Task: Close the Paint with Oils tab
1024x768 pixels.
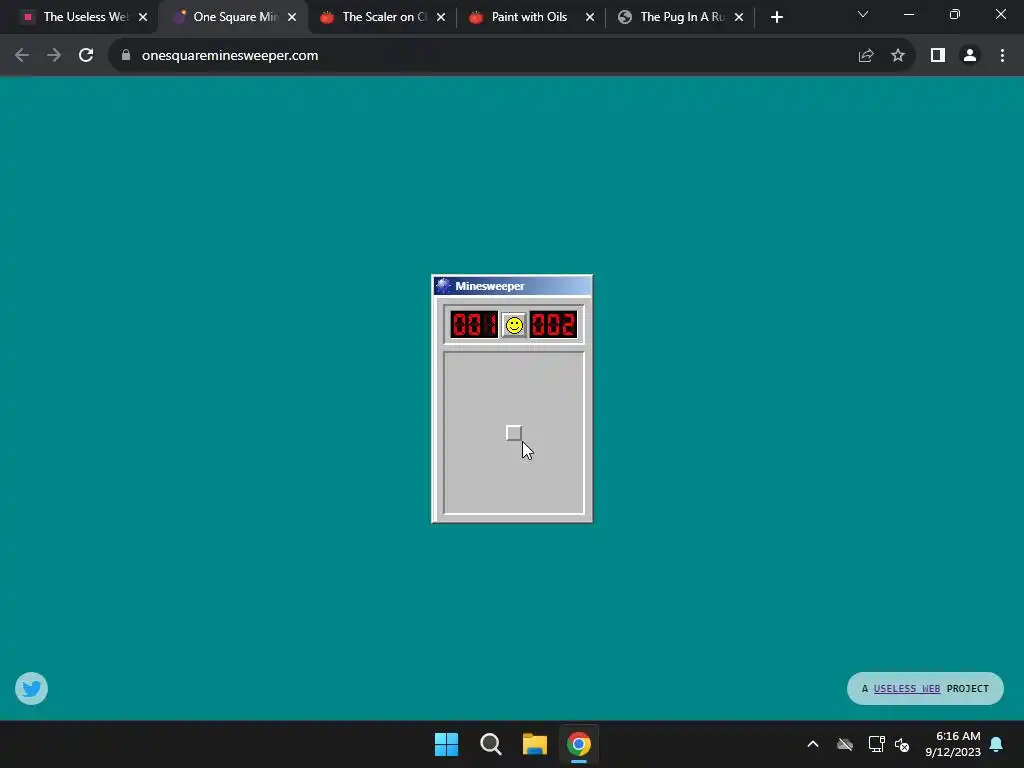Action: [590, 17]
